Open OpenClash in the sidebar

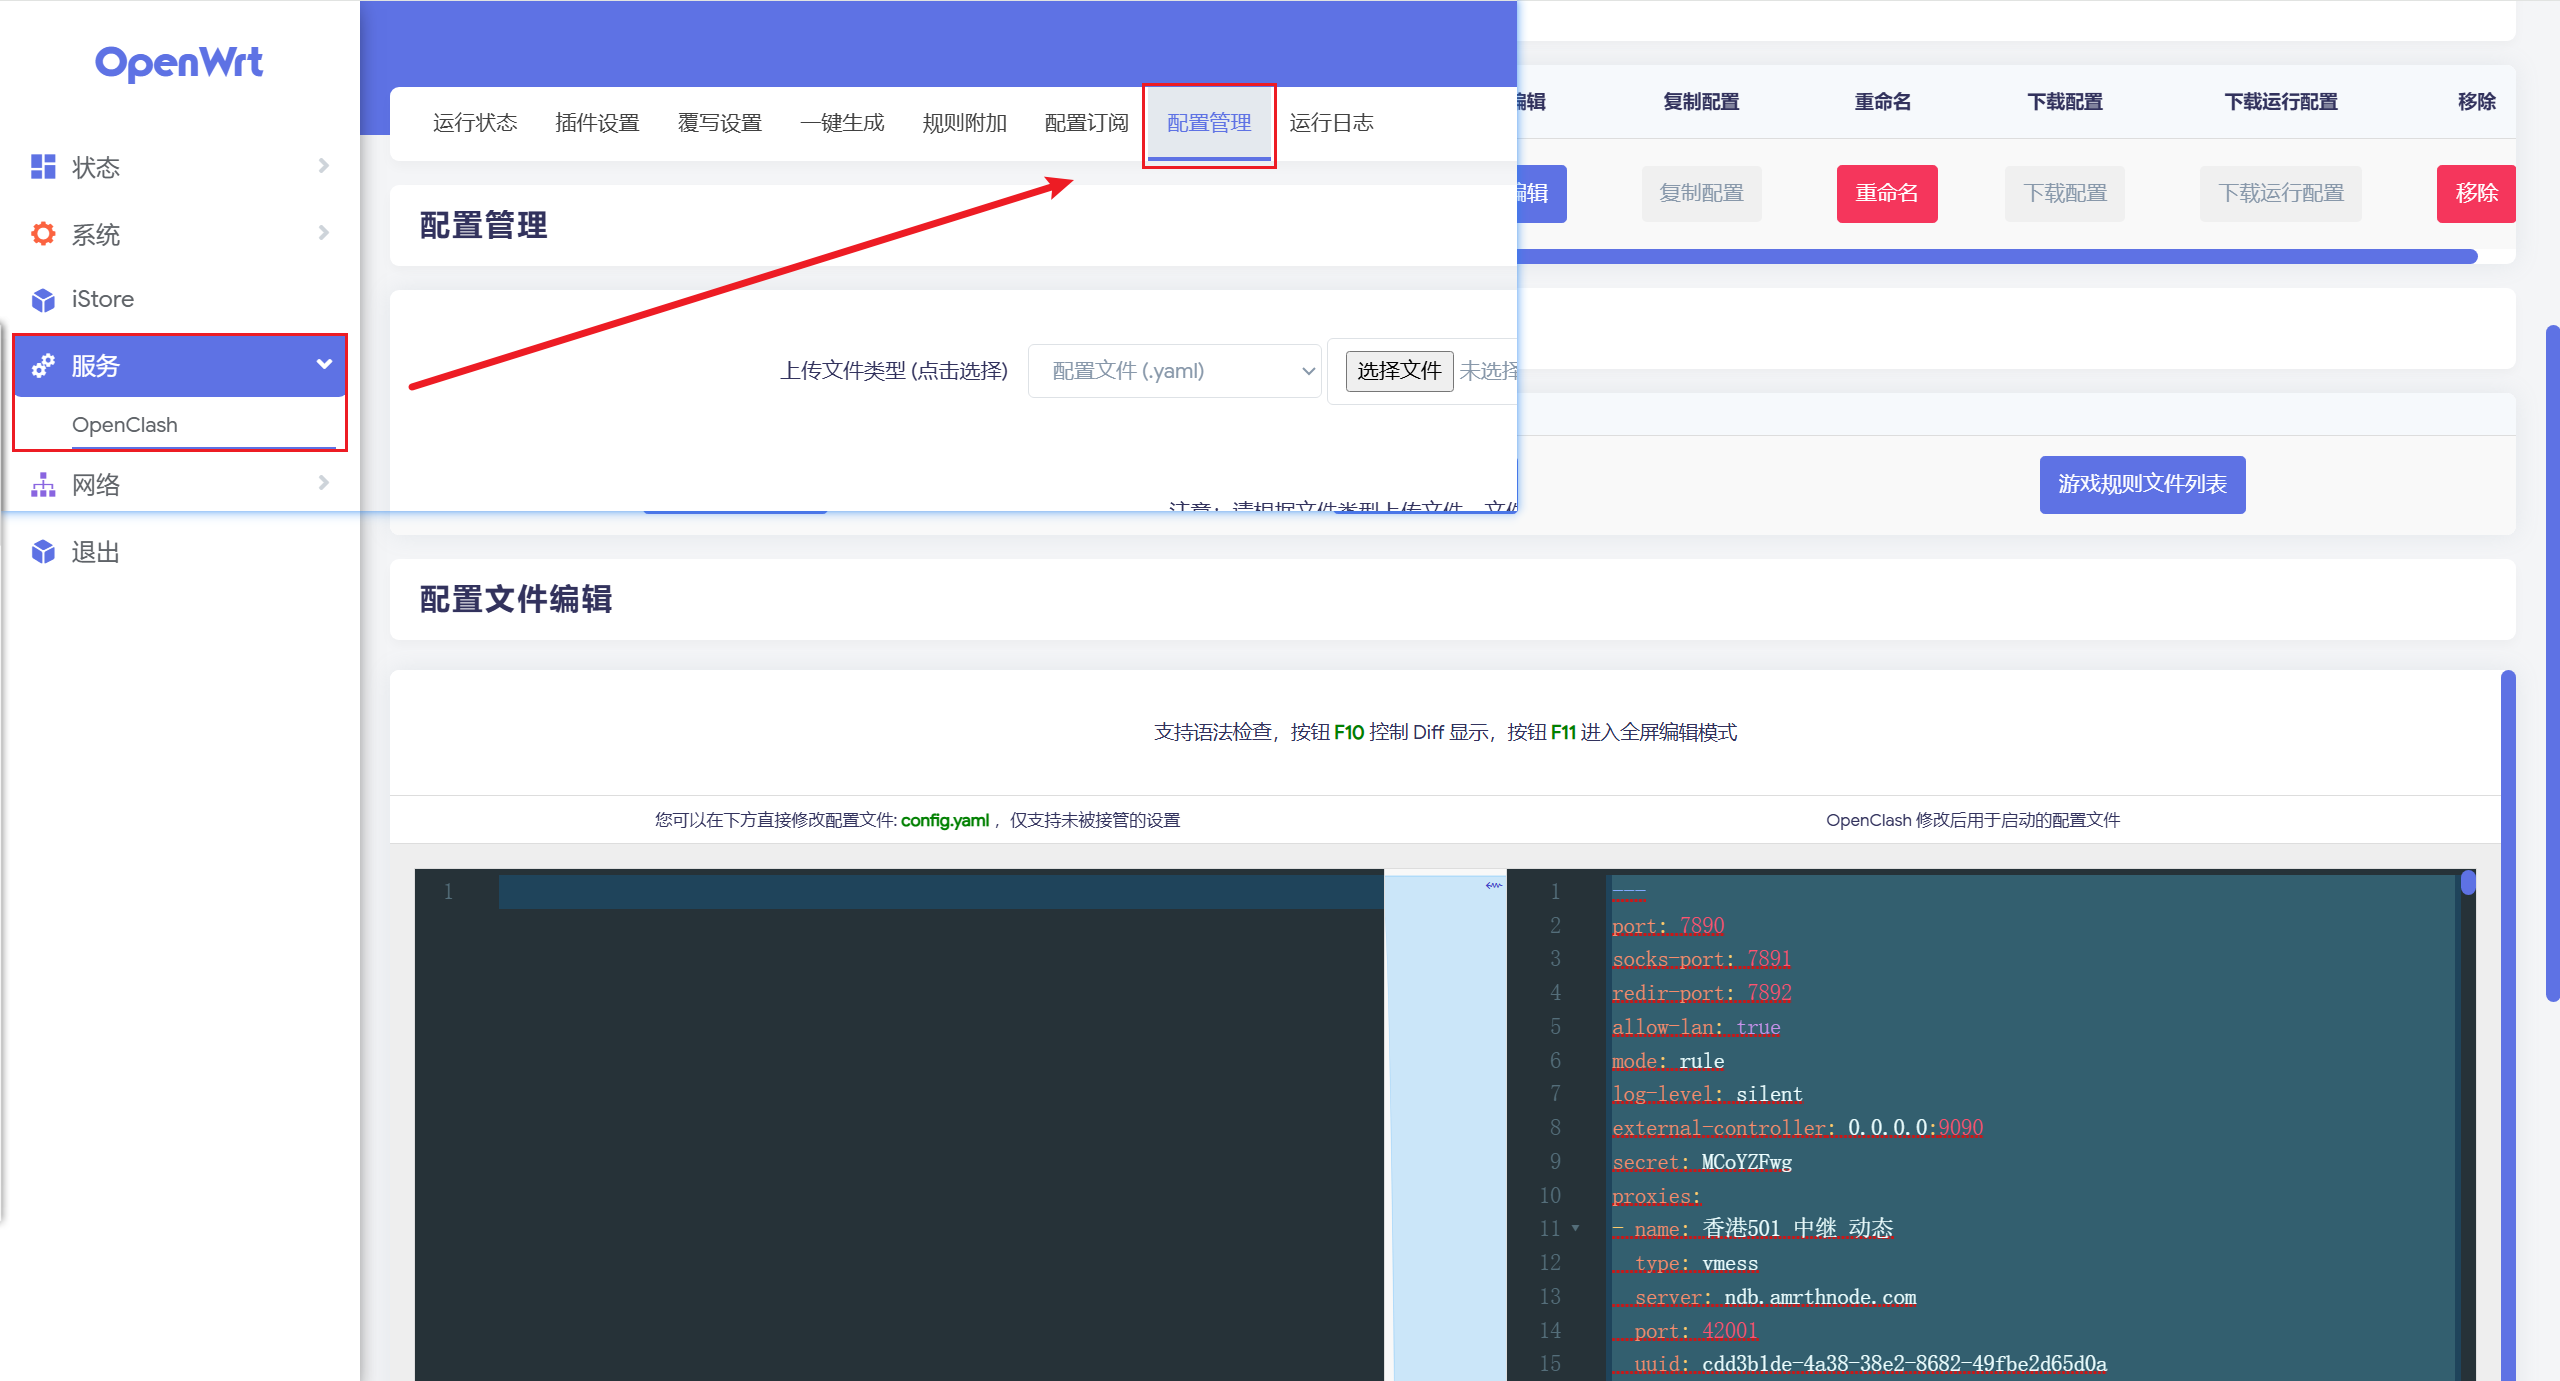coord(125,425)
